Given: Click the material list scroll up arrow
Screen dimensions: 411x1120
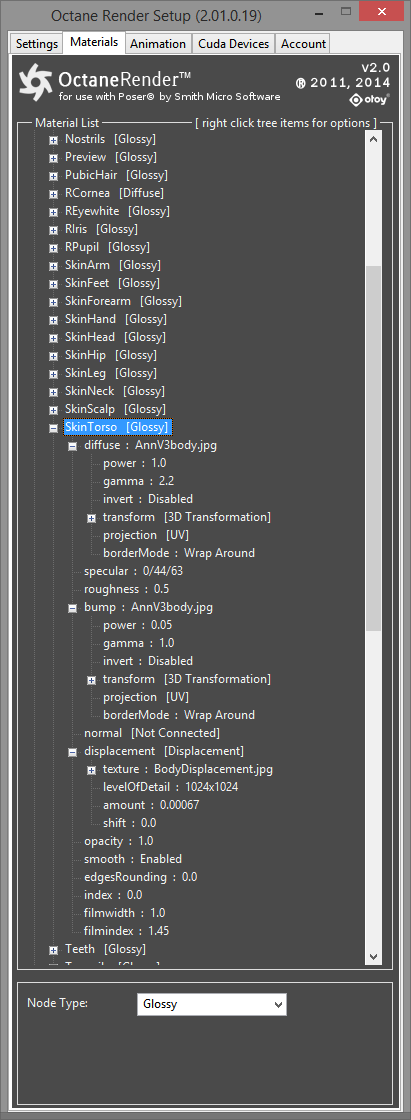Looking at the screenshot, I should point(374,139).
